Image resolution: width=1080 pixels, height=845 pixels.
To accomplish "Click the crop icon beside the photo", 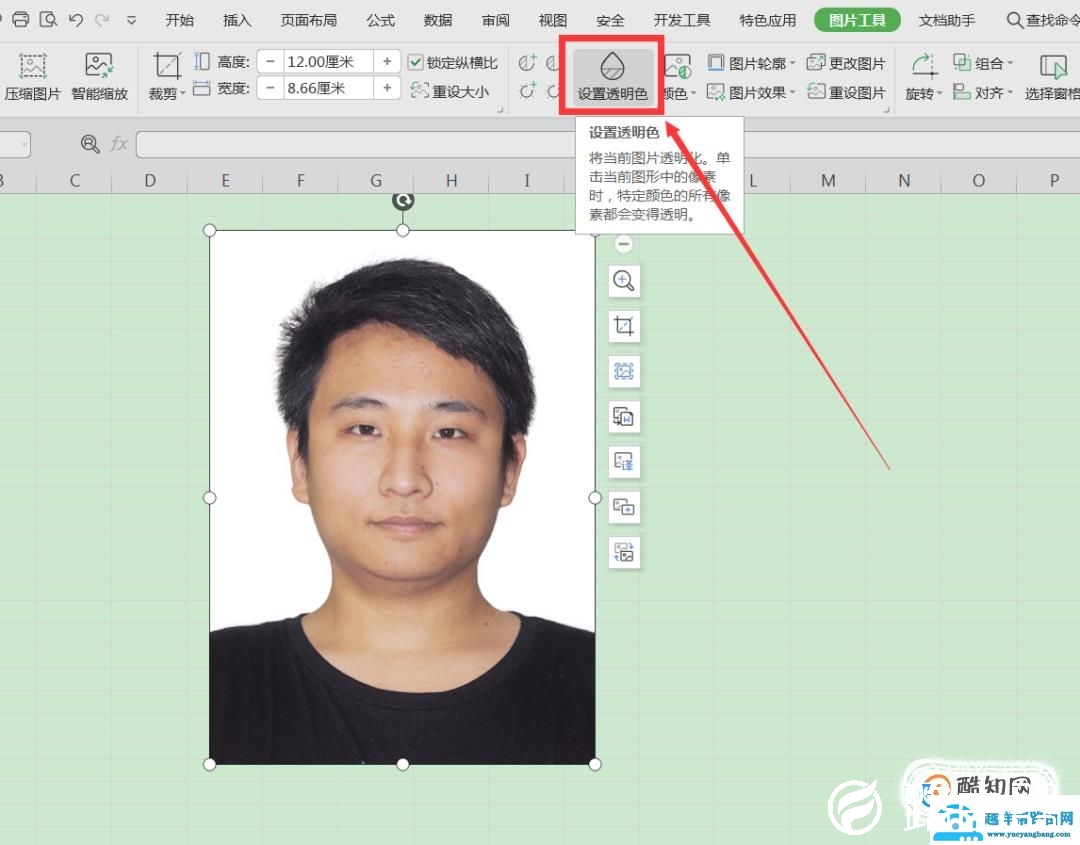I will coord(623,325).
